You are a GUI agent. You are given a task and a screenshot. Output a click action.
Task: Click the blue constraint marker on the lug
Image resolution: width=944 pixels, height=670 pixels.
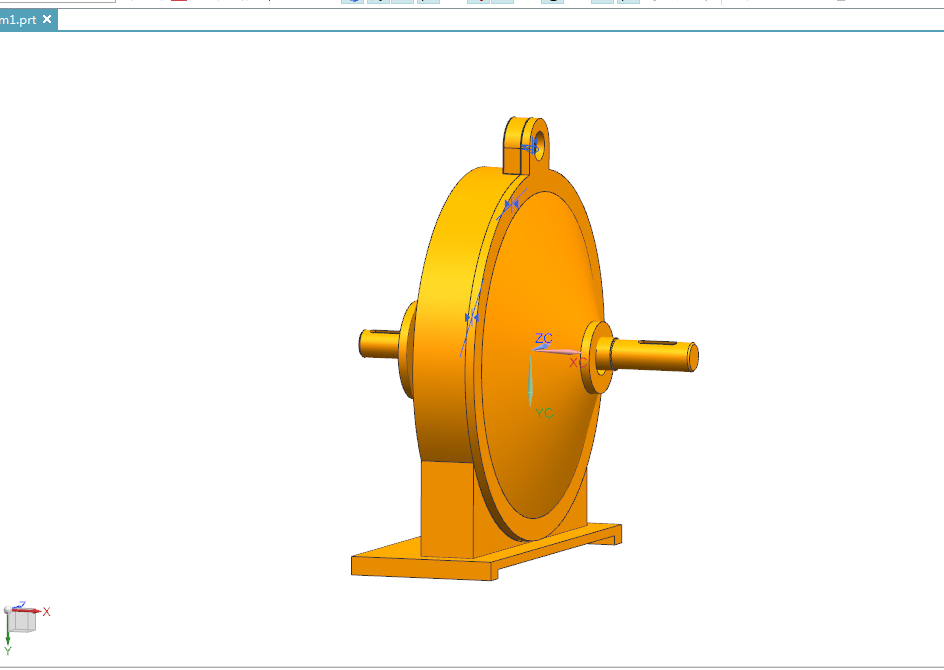tap(530, 146)
